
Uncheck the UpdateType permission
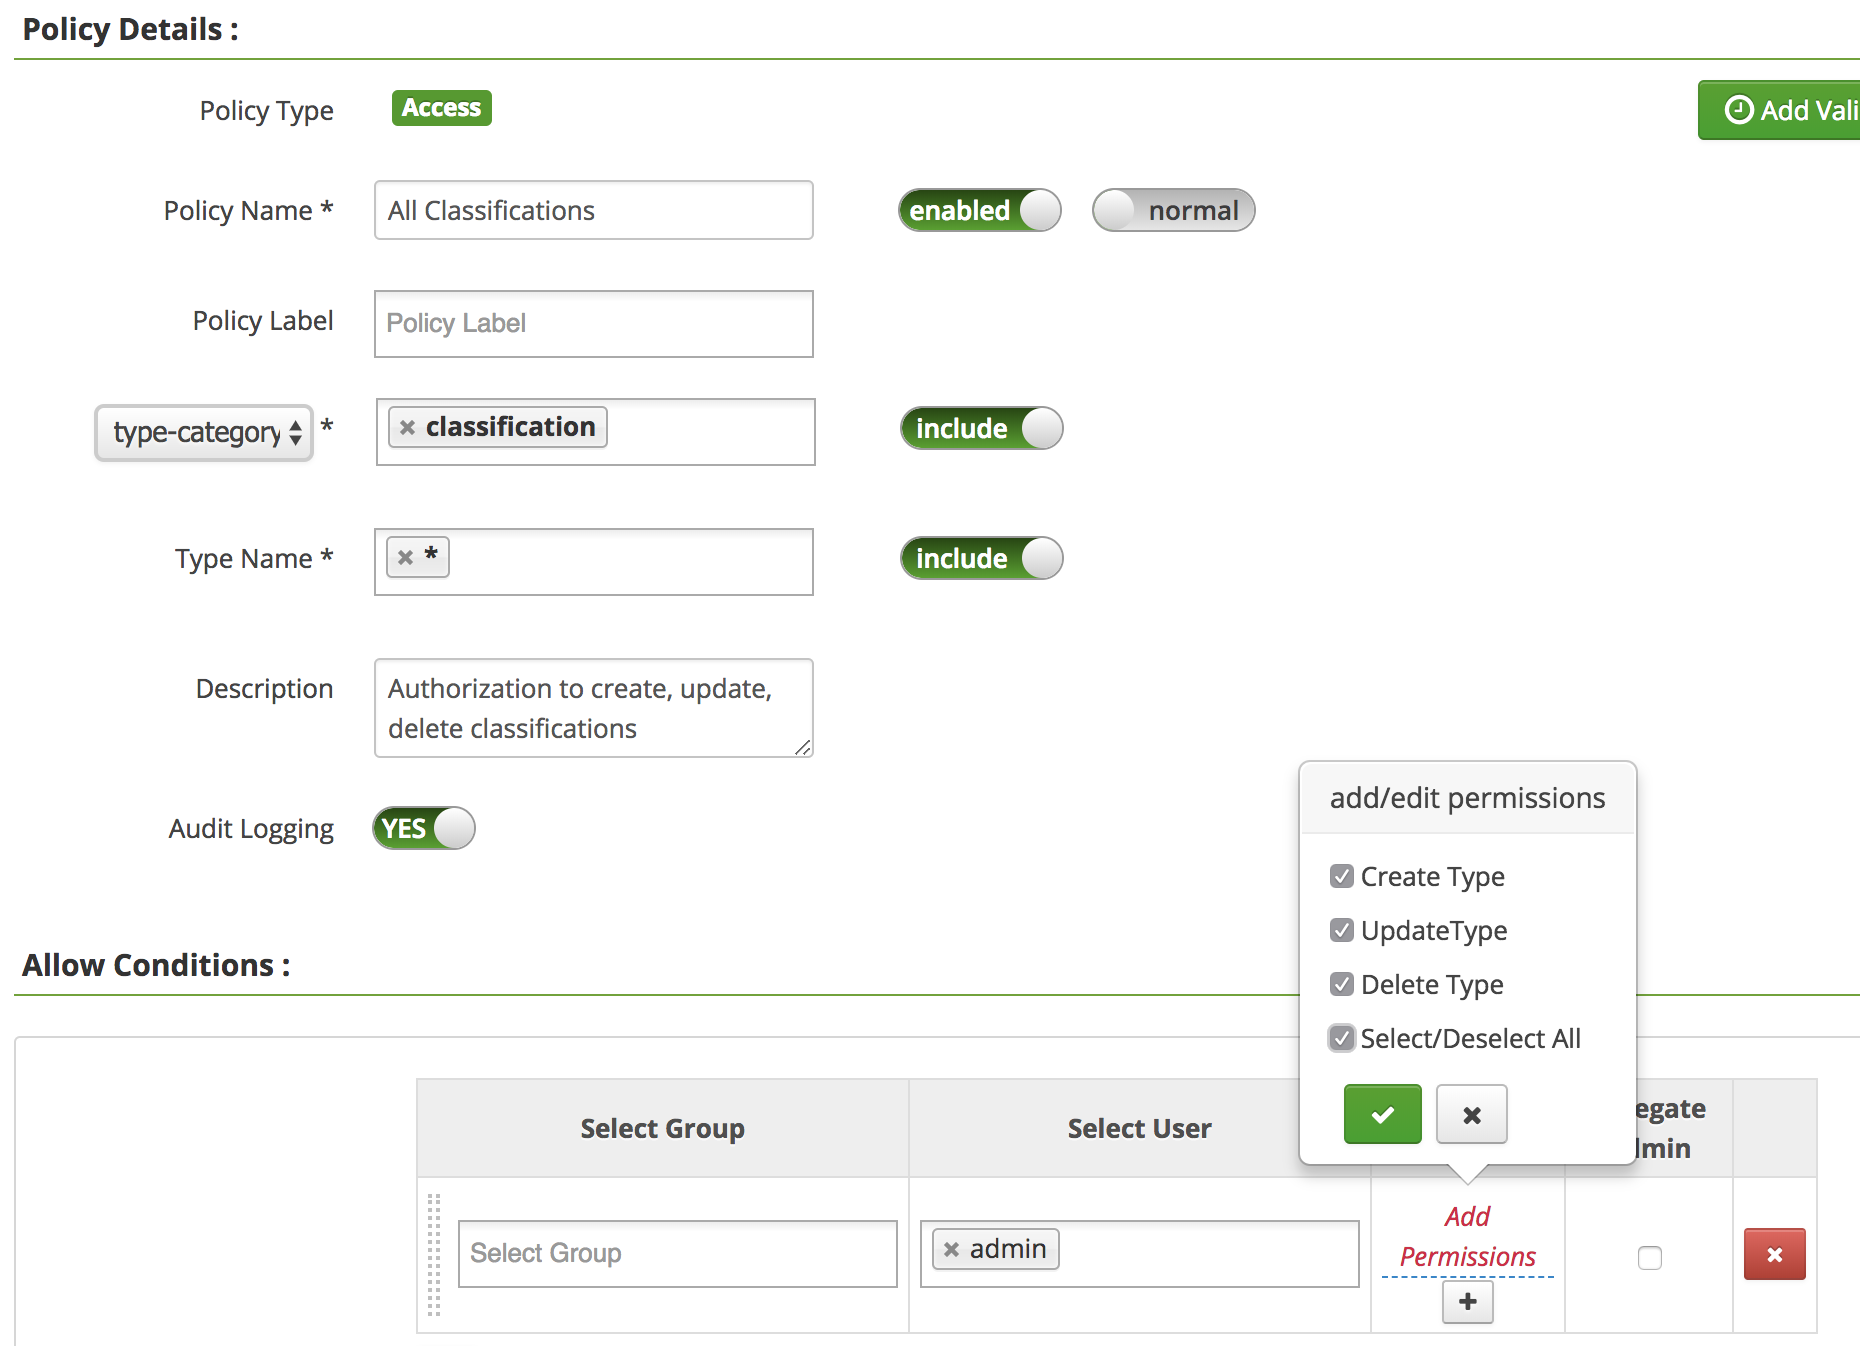1342,931
